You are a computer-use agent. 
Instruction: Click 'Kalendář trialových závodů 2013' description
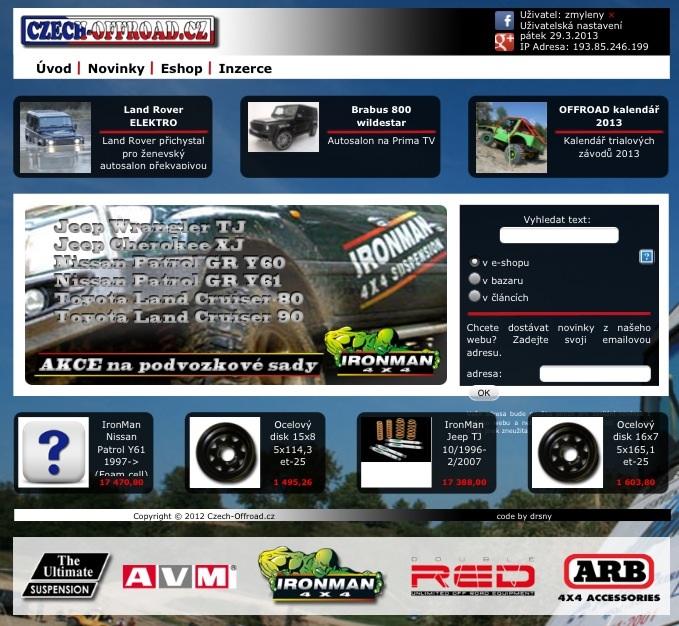click(x=609, y=147)
